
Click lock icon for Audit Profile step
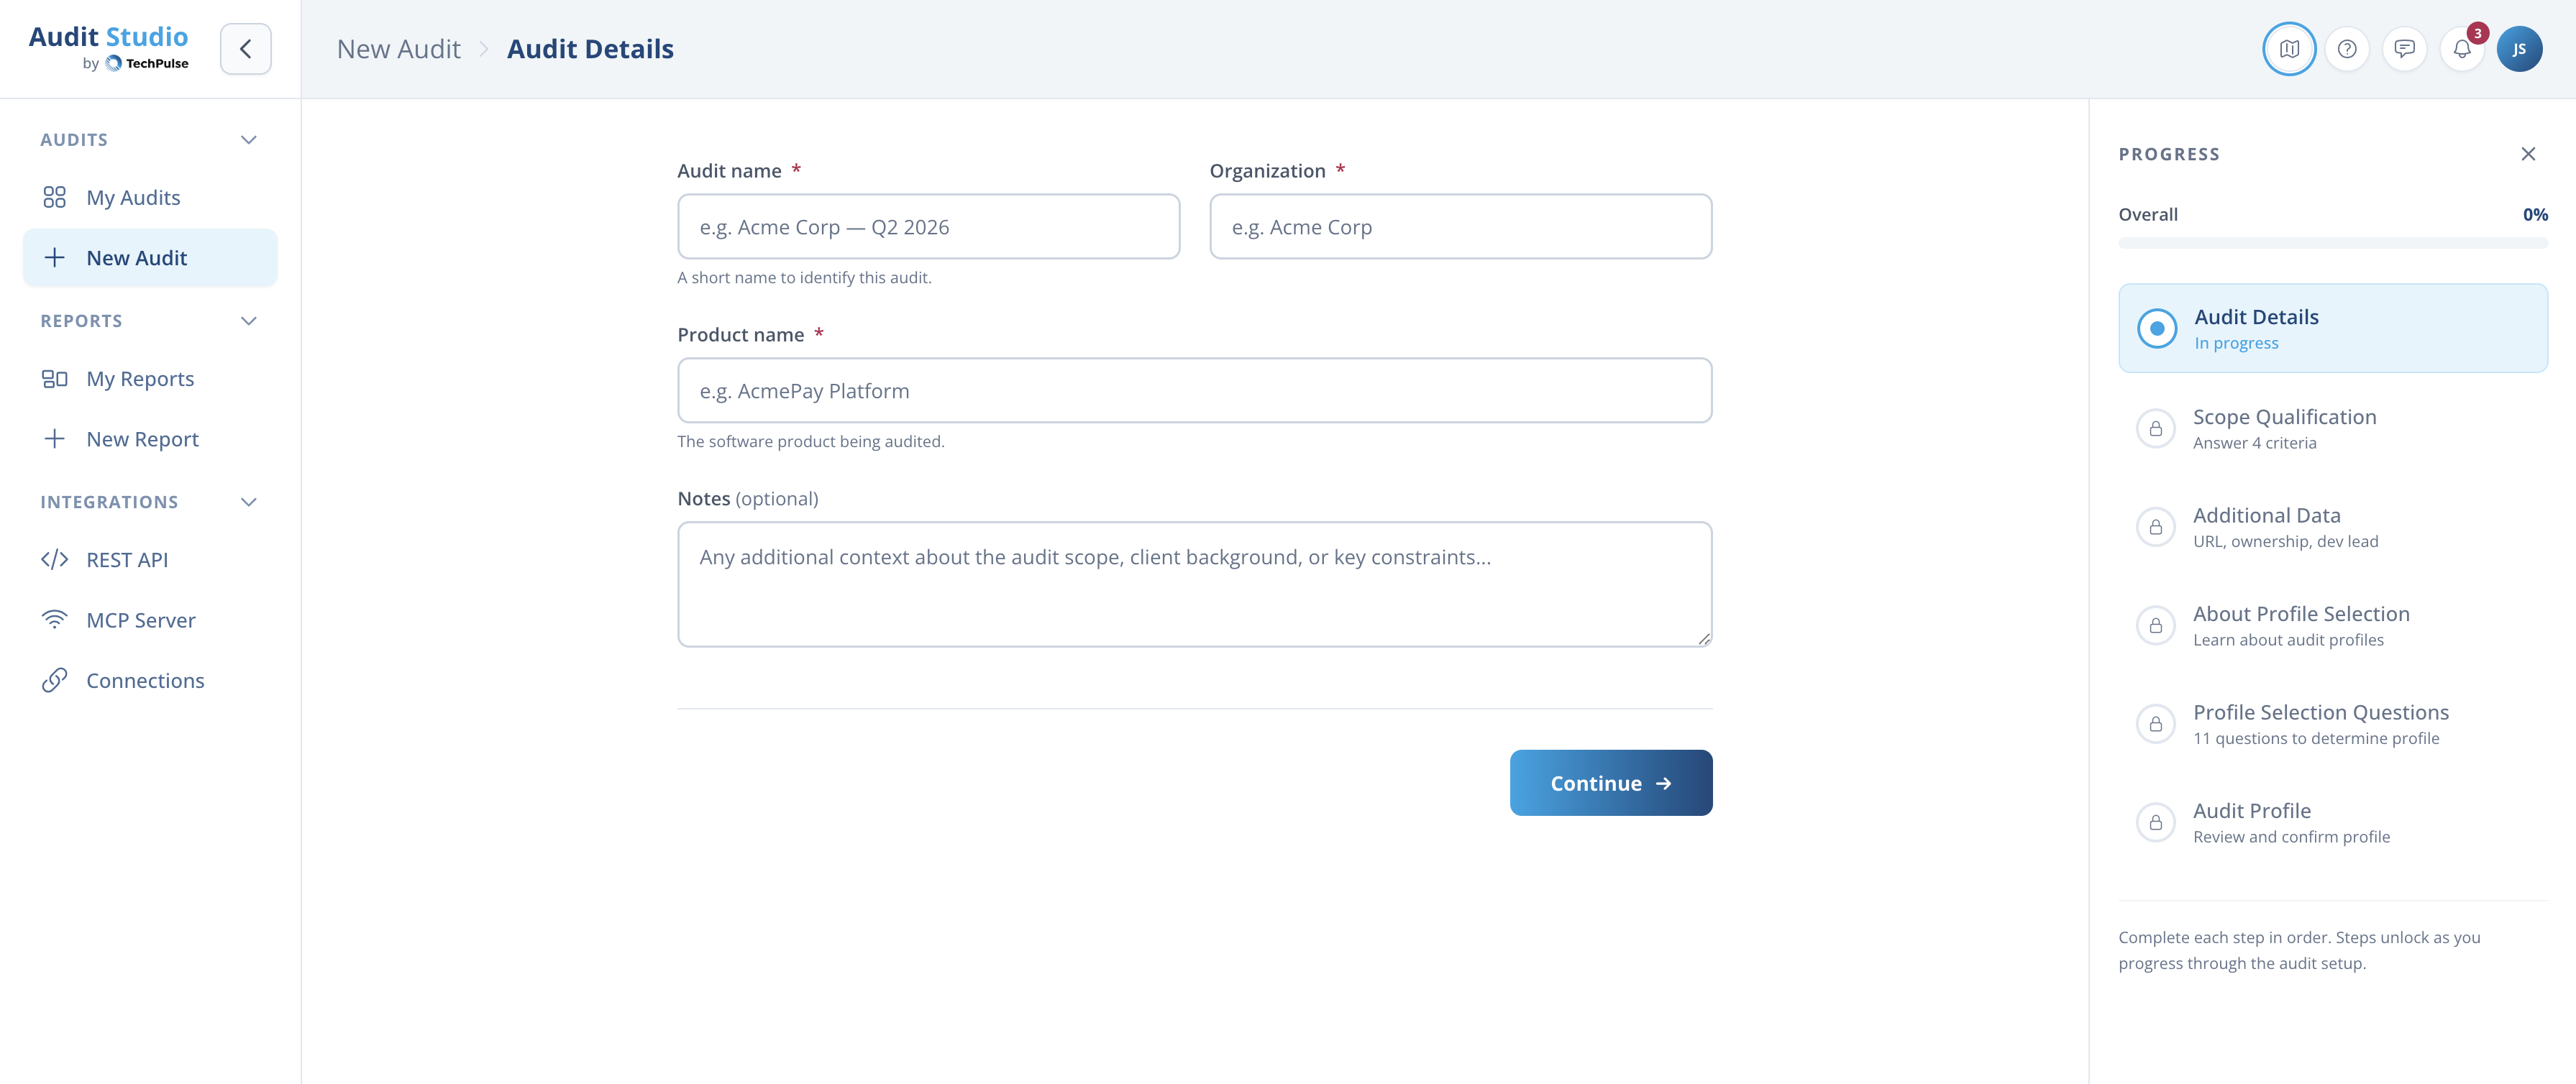pyautogui.click(x=2155, y=823)
